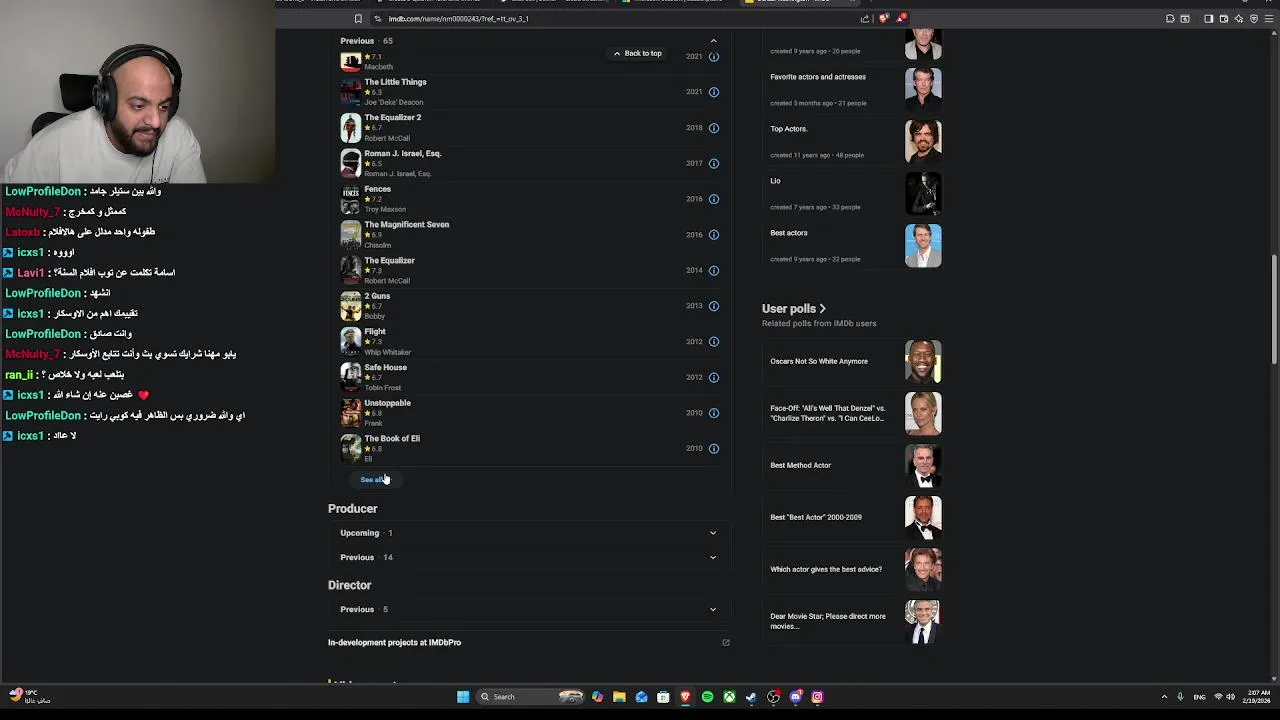Open Favorite actors and actresses list
1280x720 pixels.
point(818,77)
